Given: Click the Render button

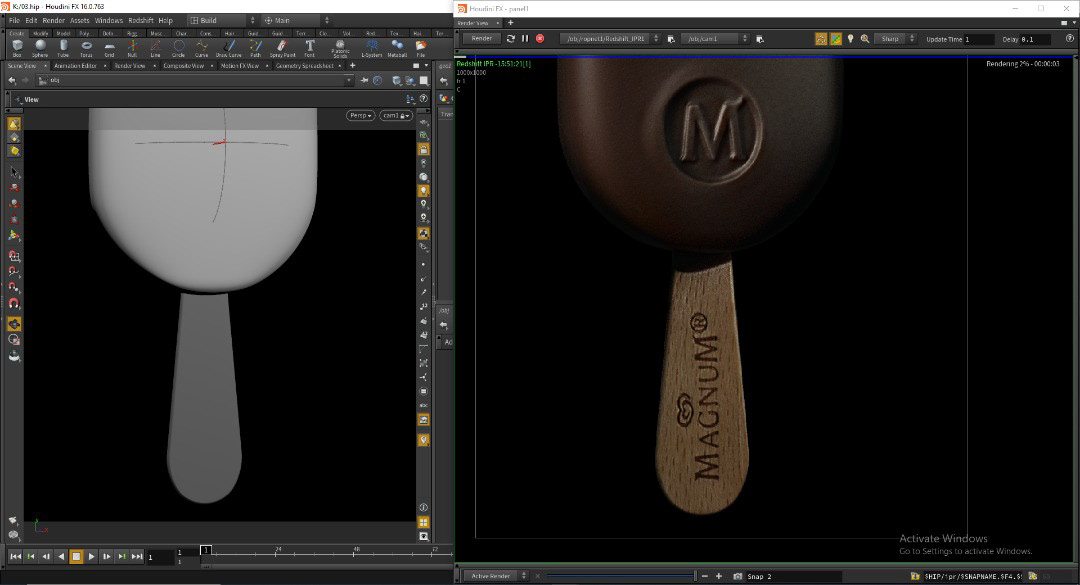Looking at the screenshot, I should coord(481,39).
